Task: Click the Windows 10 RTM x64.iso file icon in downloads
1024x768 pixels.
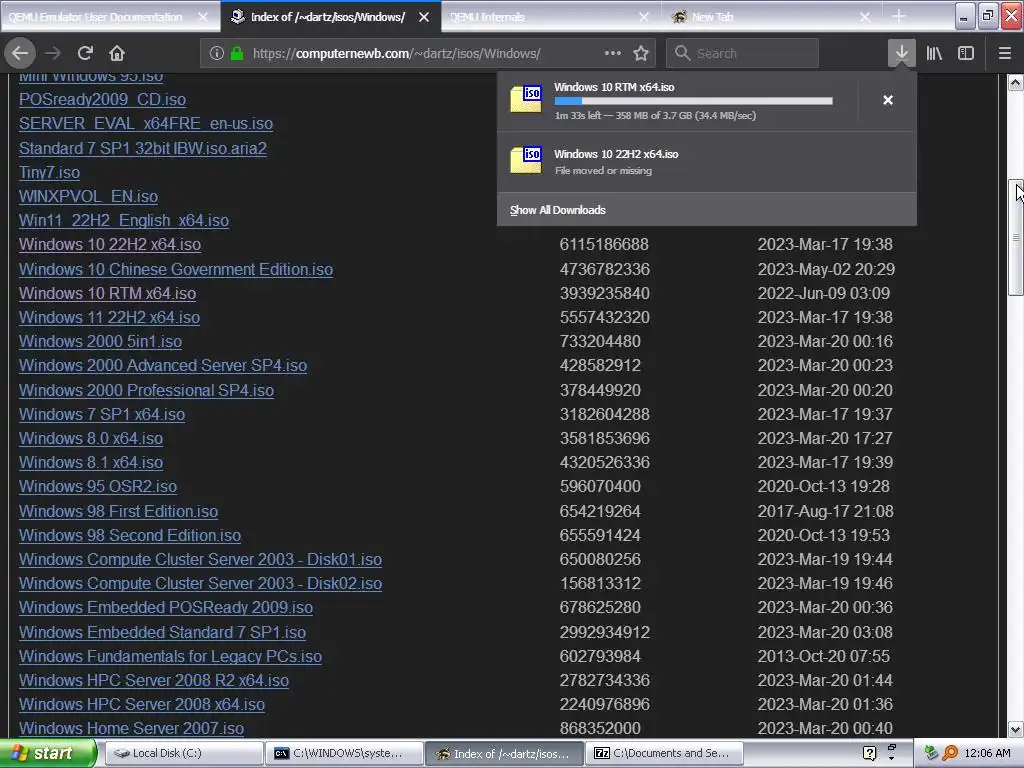Action: 526,99
